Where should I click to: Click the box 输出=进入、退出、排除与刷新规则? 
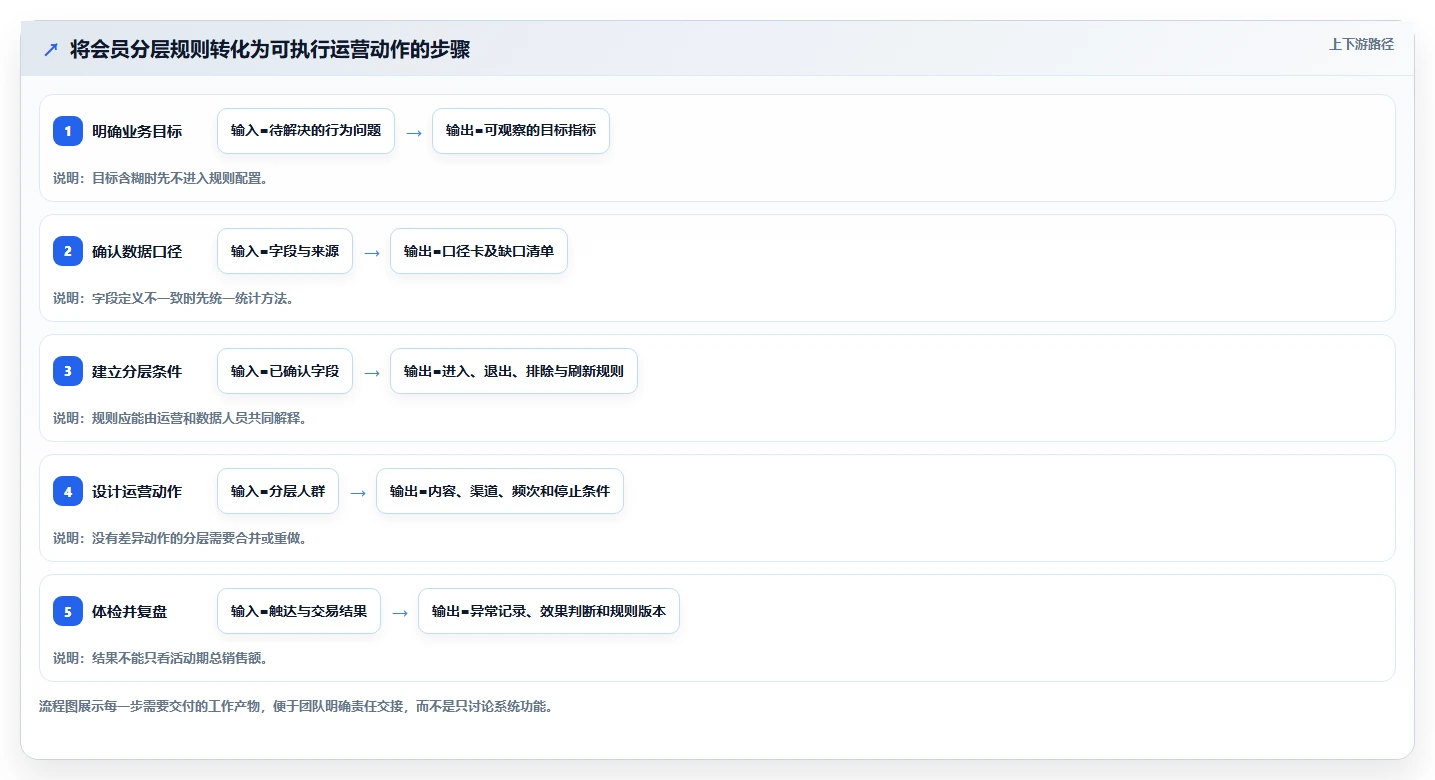[514, 371]
